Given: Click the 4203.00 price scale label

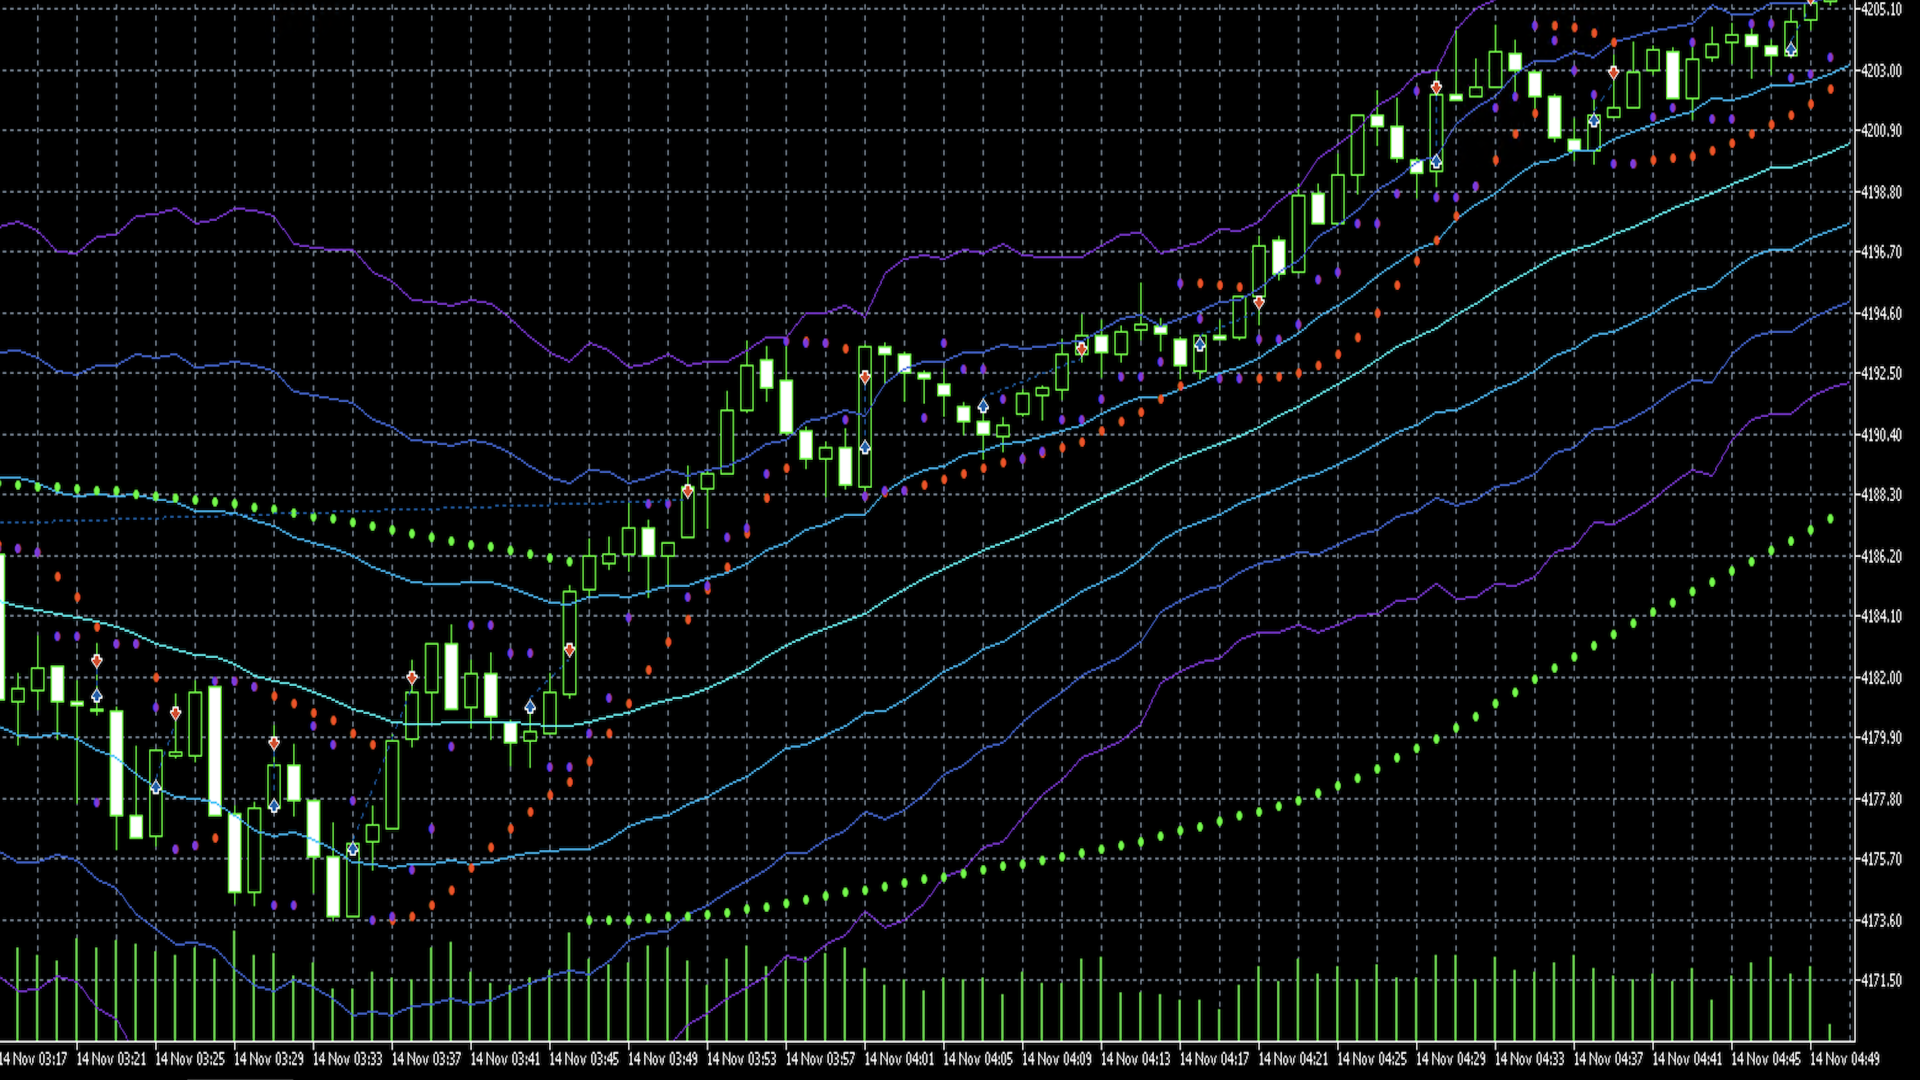Looking at the screenshot, I should (1881, 71).
